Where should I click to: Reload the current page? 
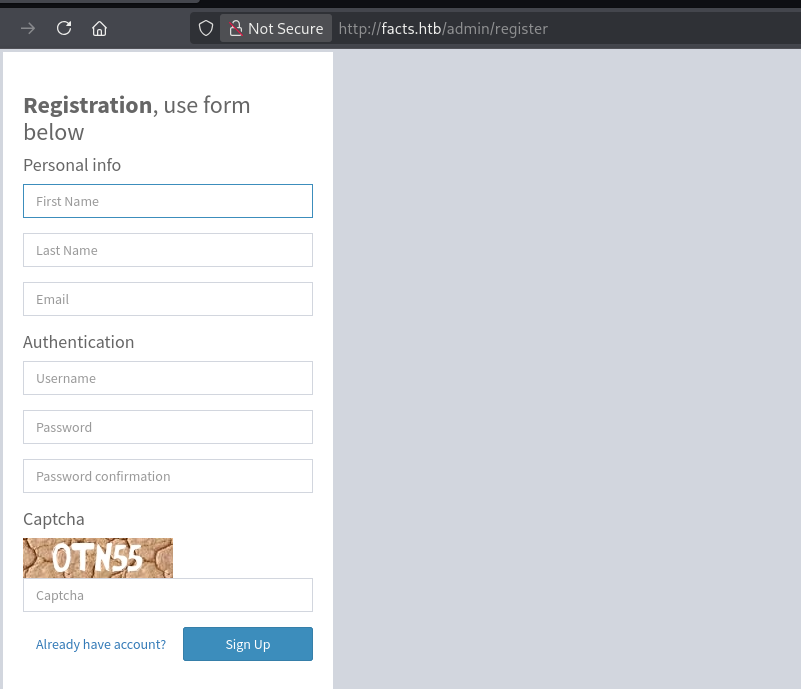pos(64,28)
